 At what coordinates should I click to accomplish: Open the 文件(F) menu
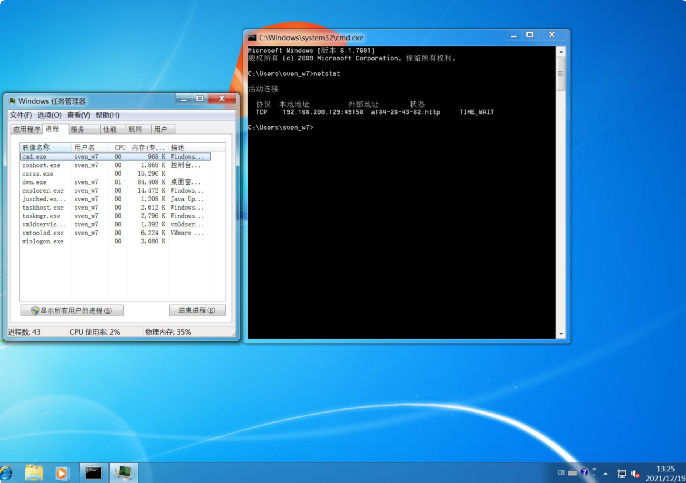[20, 115]
